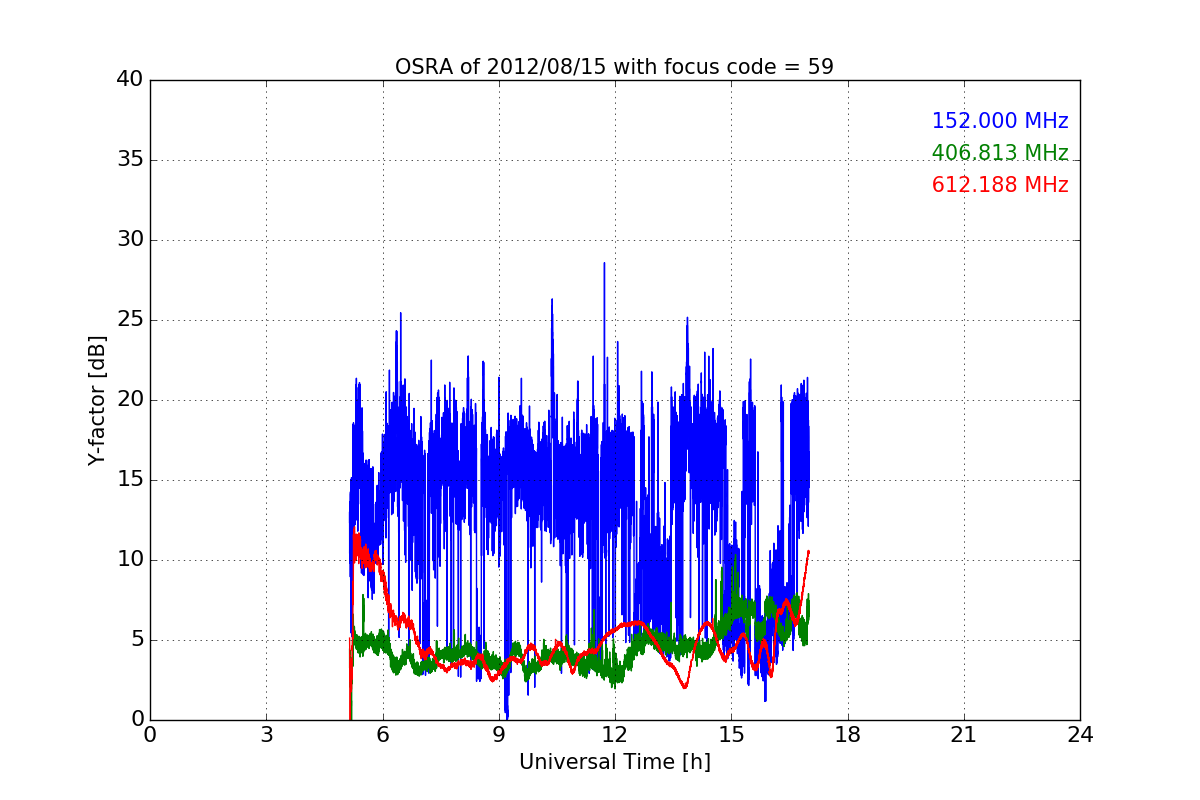
Task: Click the 'Universal Time [h]' axis label
Action: [614, 762]
